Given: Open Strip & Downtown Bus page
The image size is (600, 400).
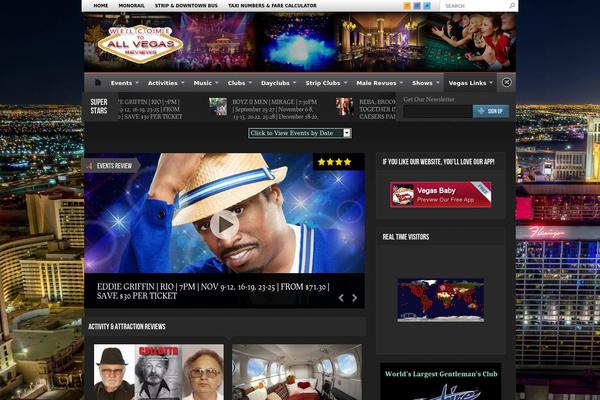Looking at the screenshot, I should point(186,6).
